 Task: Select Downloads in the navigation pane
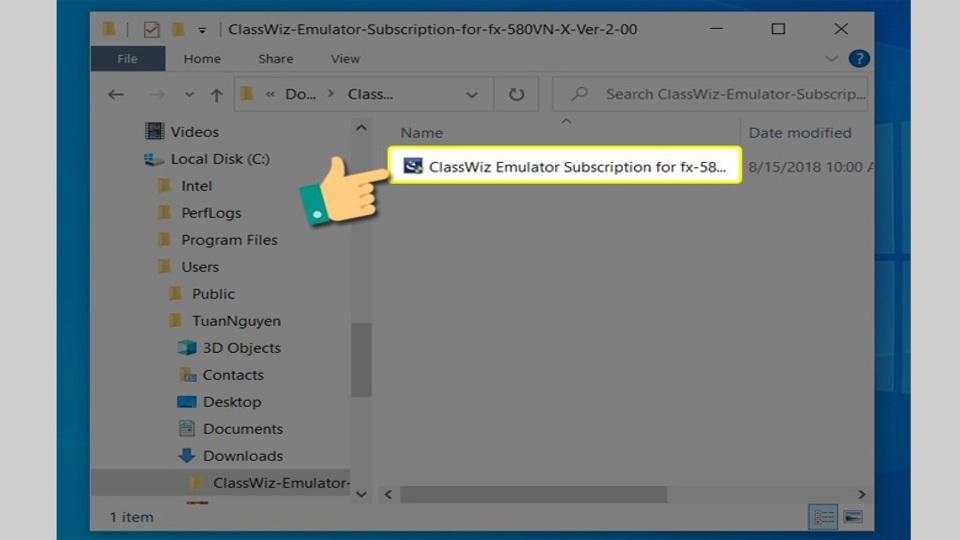(243, 456)
